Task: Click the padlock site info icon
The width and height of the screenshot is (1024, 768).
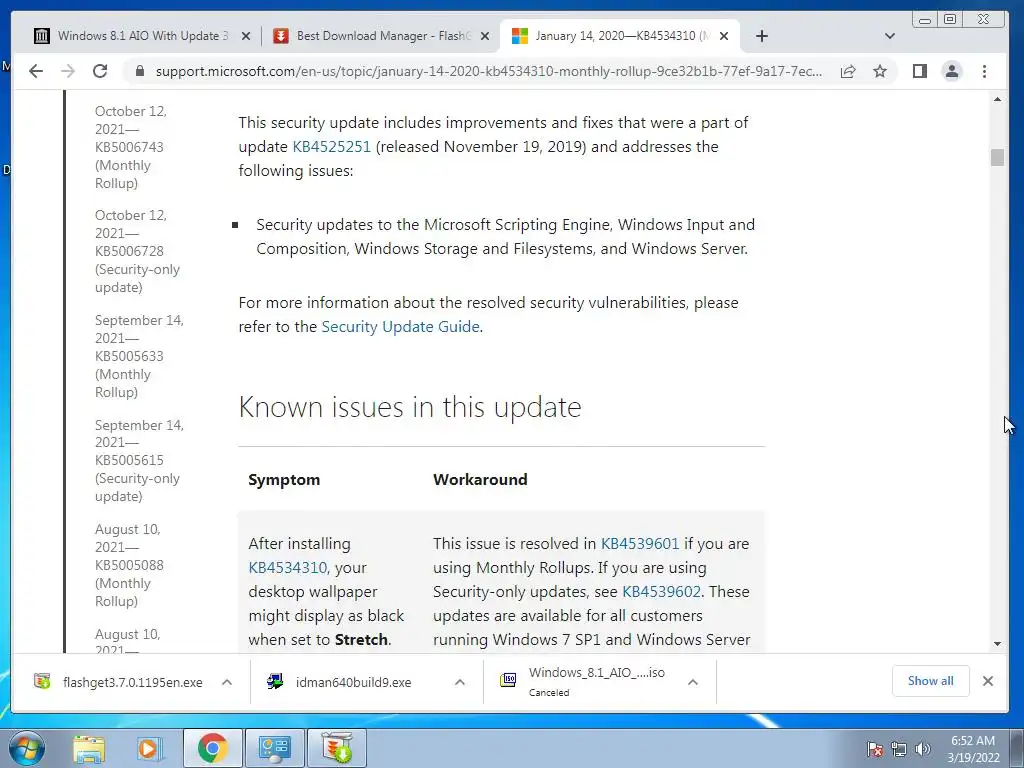Action: [x=139, y=71]
